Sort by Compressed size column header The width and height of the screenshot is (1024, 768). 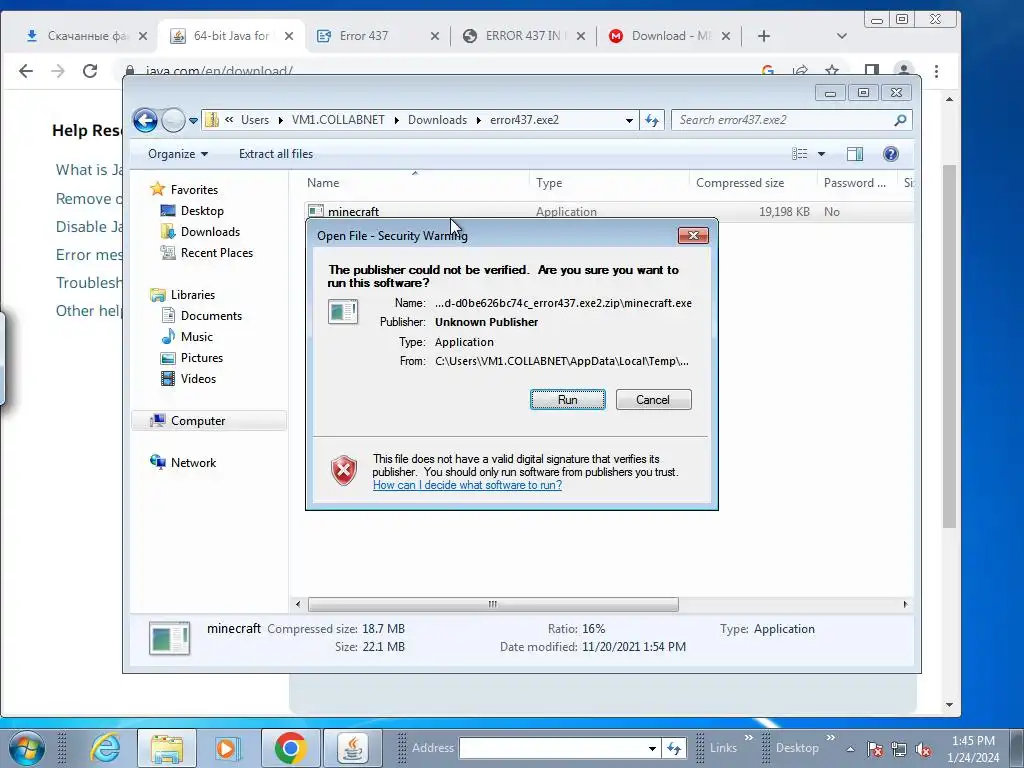pyautogui.click(x=740, y=184)
